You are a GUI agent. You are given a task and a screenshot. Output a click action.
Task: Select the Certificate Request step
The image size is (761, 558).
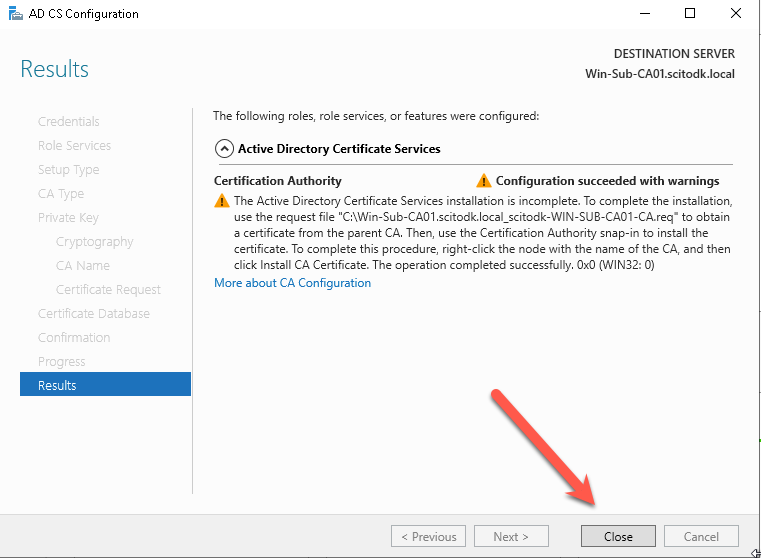coord(108,290)
